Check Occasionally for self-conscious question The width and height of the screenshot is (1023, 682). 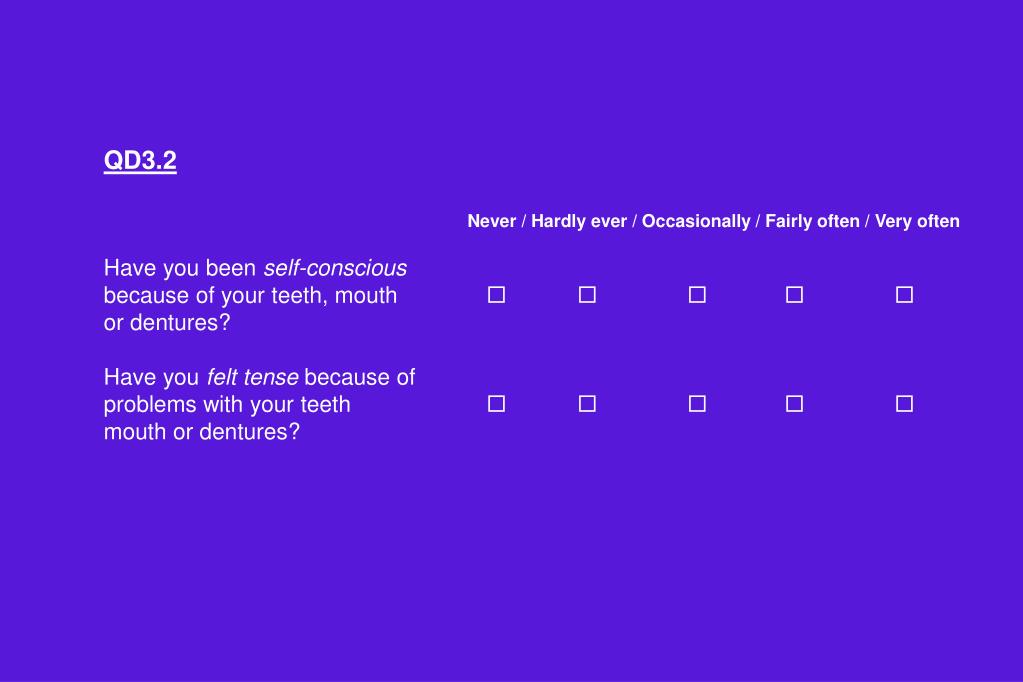click(x=697, y=295)
